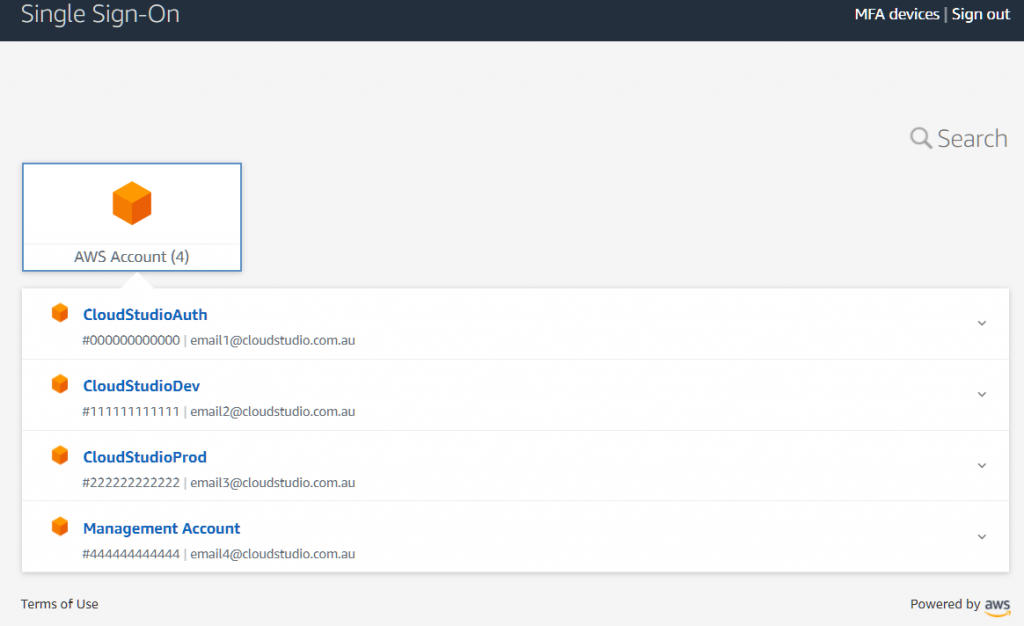1024x626 pixels.
Task: Click the Powered by text
Action: (945, 604)
